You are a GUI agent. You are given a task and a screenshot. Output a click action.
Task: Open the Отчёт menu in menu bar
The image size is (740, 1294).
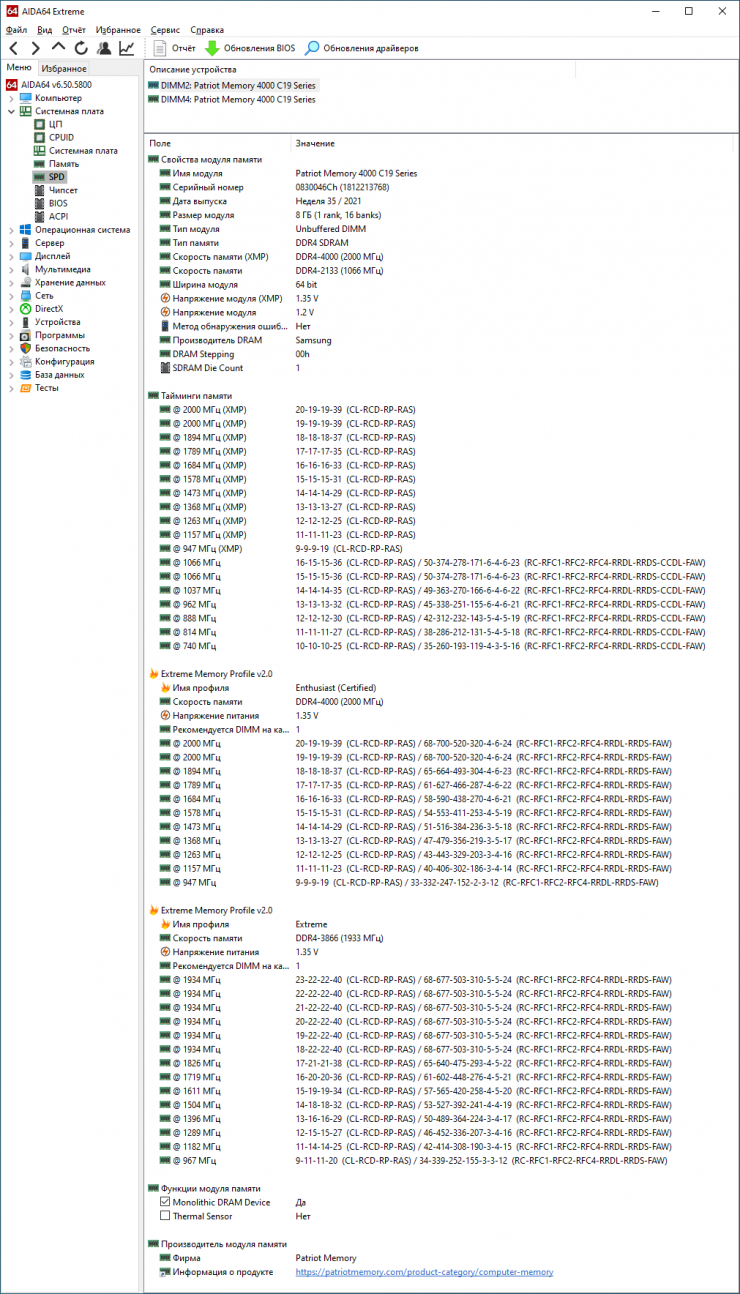click(74, 30)
